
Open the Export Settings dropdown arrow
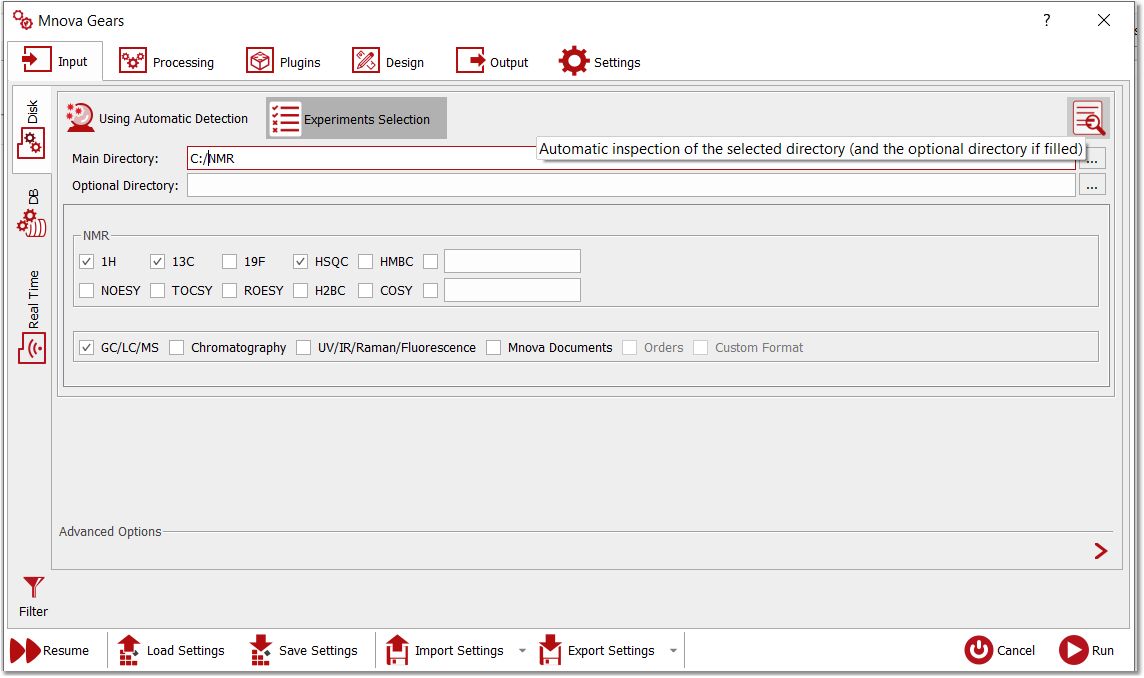[x=673, y=650]
